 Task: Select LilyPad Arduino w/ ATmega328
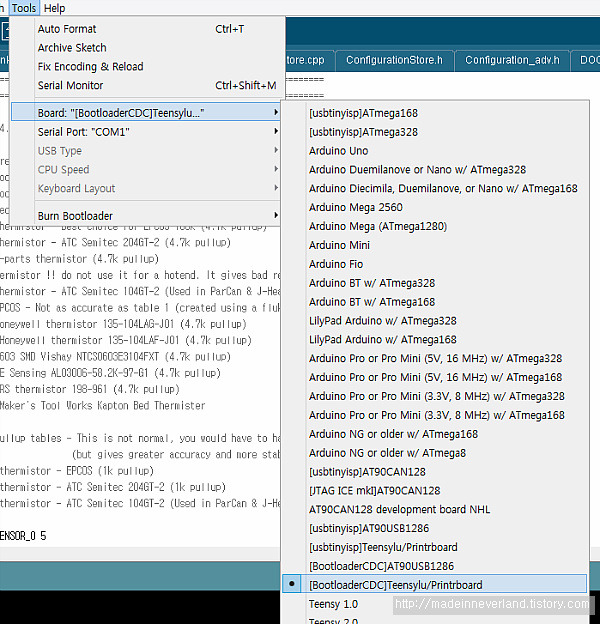(x=434, y=321)
